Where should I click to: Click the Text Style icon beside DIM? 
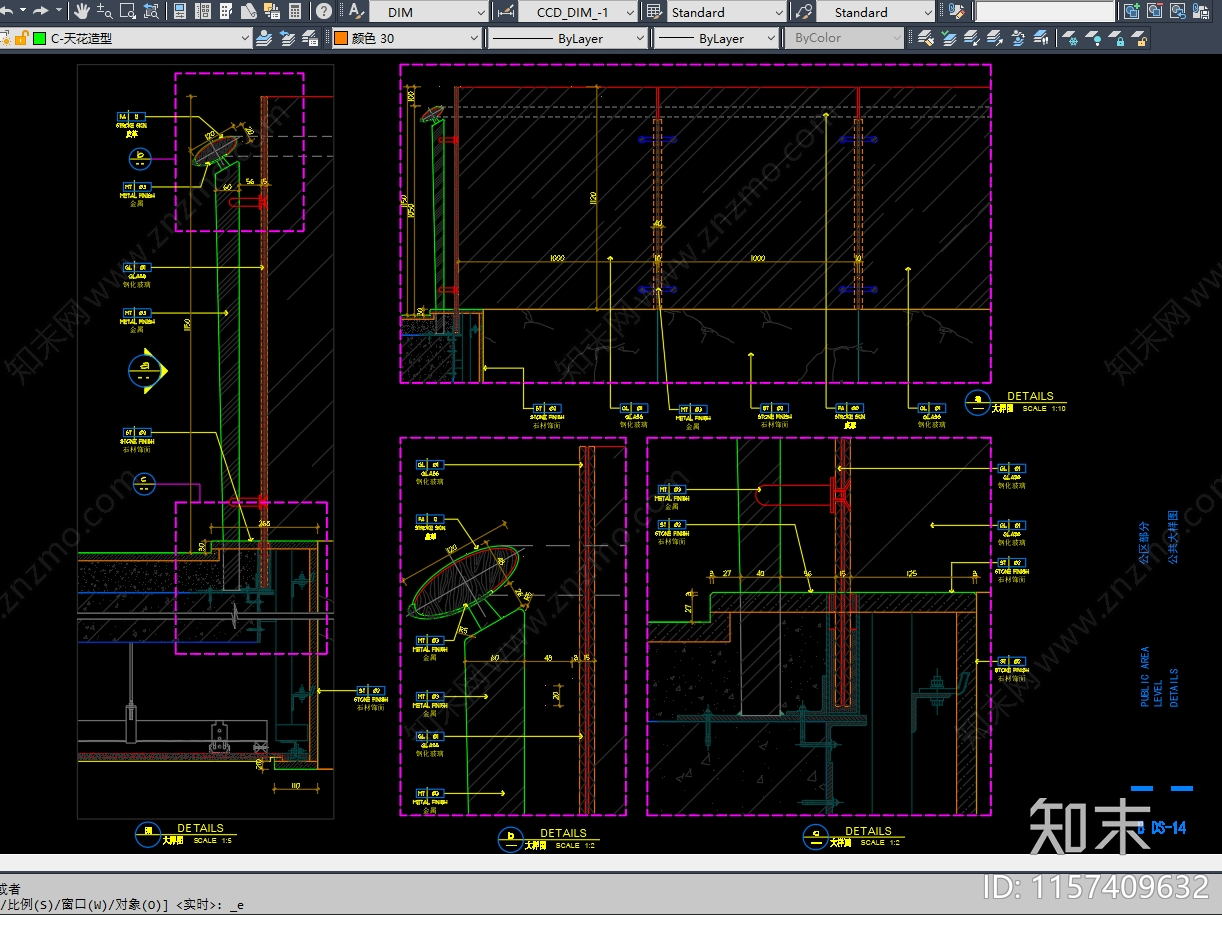click(356, 12)
